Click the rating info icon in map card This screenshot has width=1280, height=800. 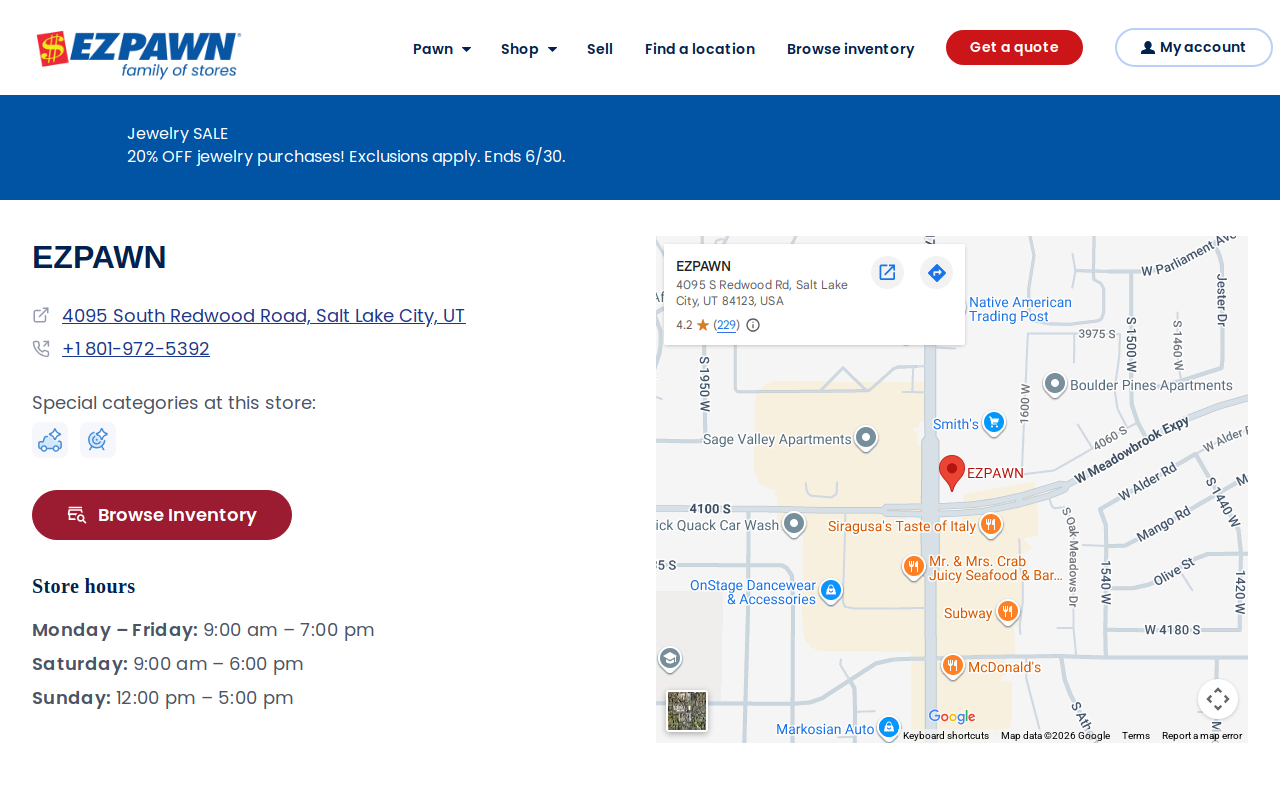[753, 325]
